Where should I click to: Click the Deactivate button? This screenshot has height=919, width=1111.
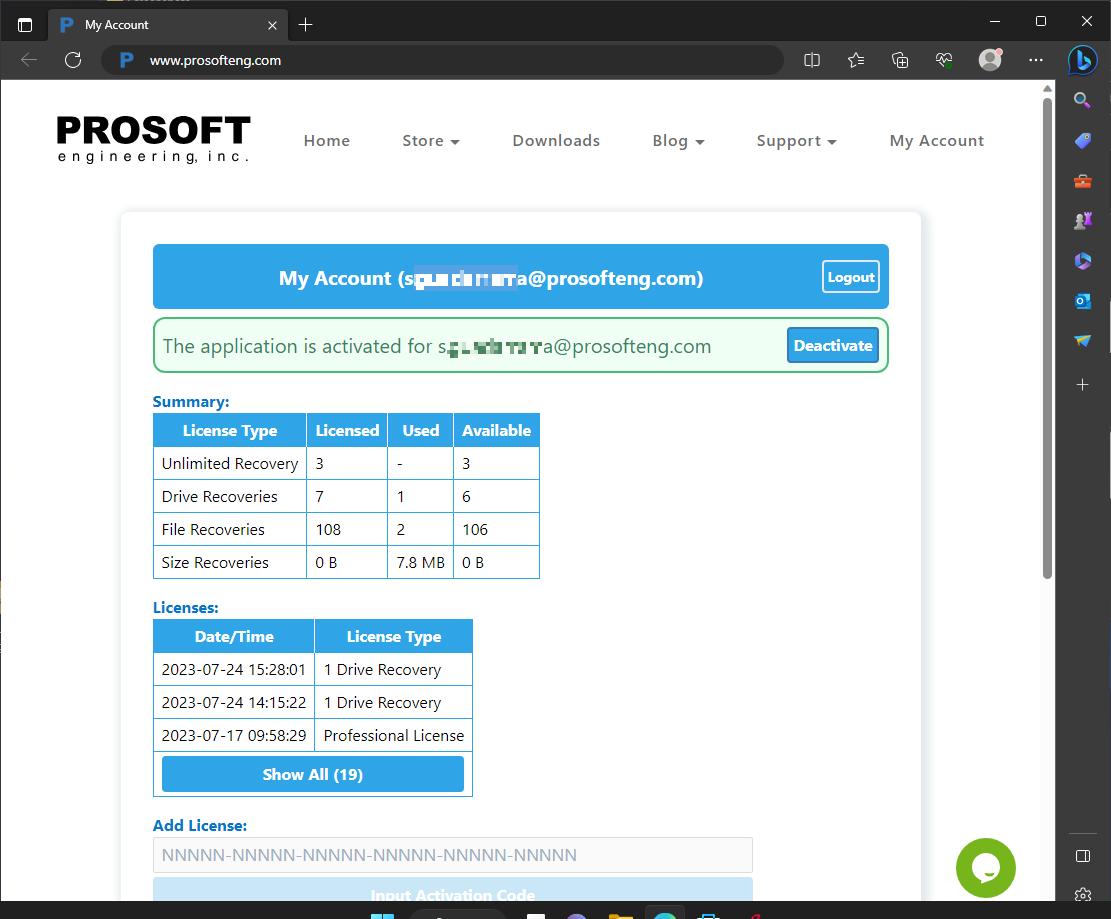(x=833, y=345)
